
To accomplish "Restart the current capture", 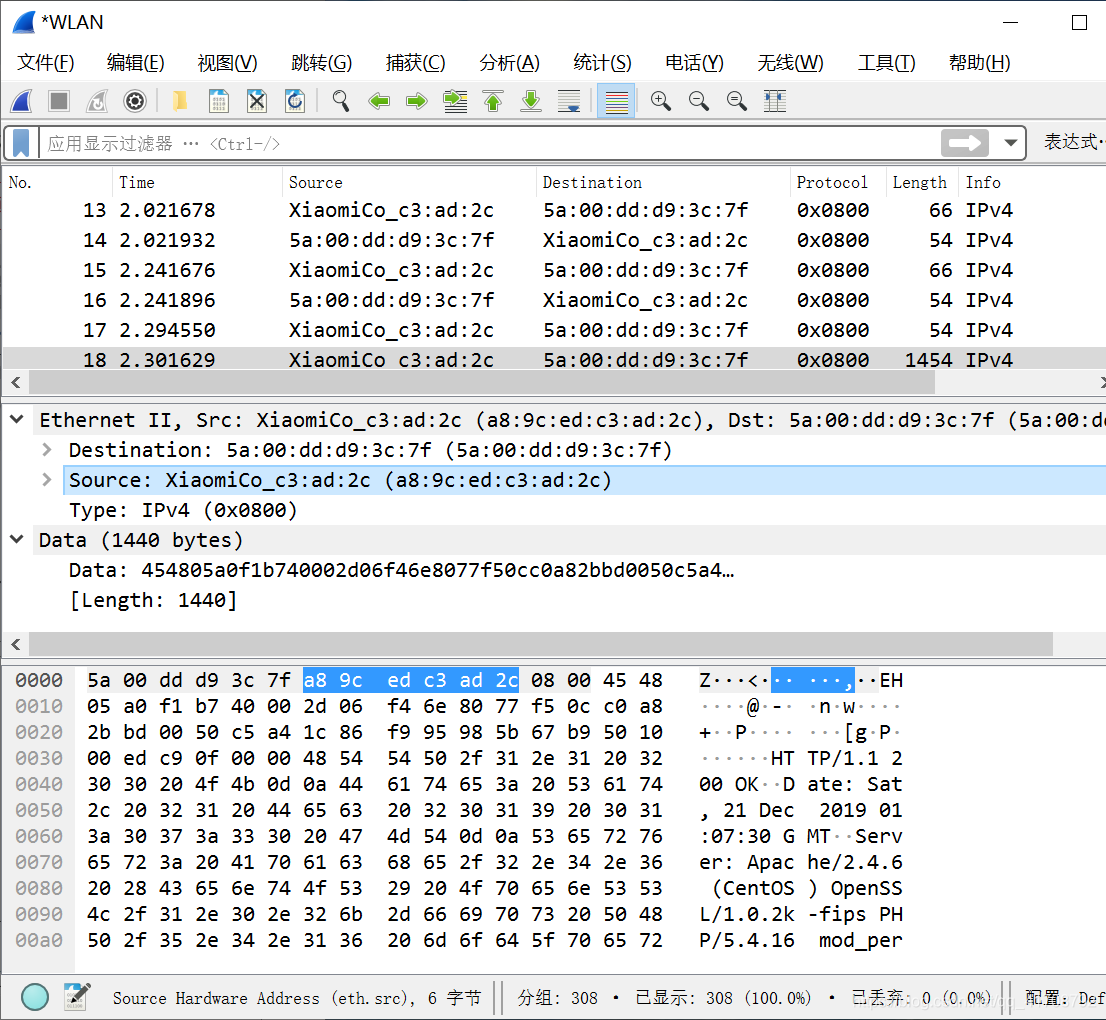I will point(97,102).
